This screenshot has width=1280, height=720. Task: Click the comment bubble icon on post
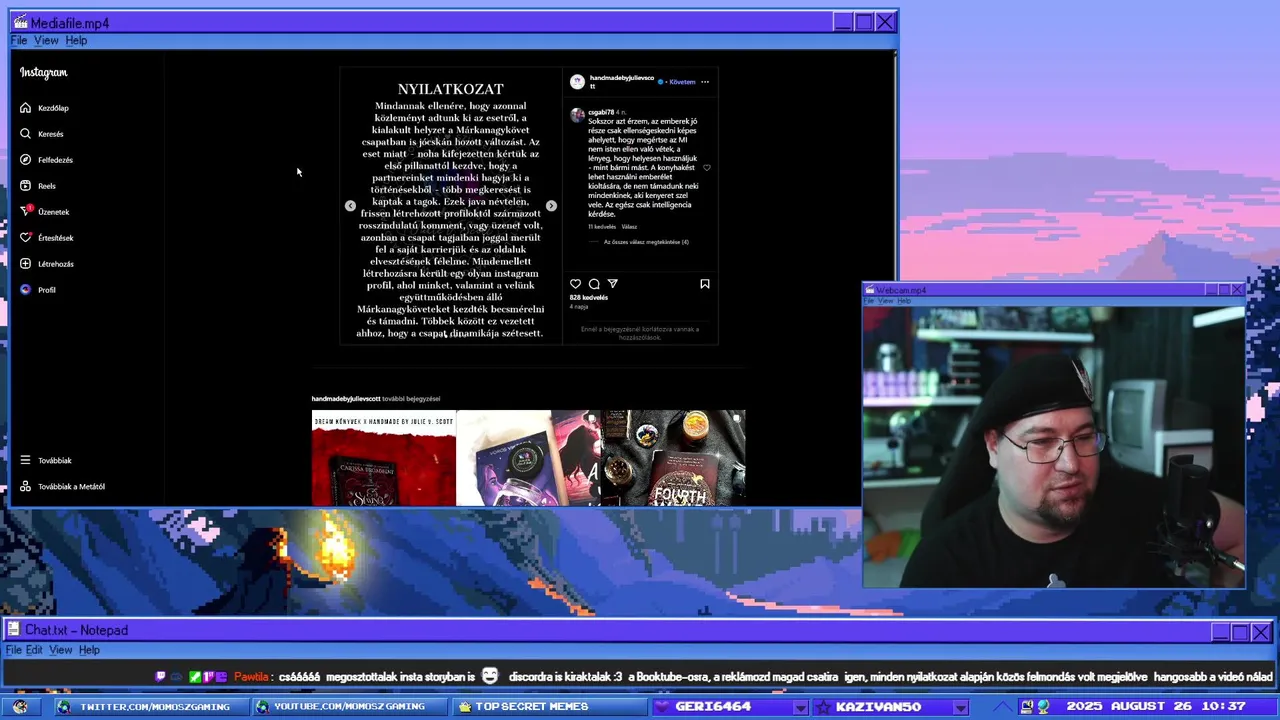pyautogui.click(x=594, y=284)
